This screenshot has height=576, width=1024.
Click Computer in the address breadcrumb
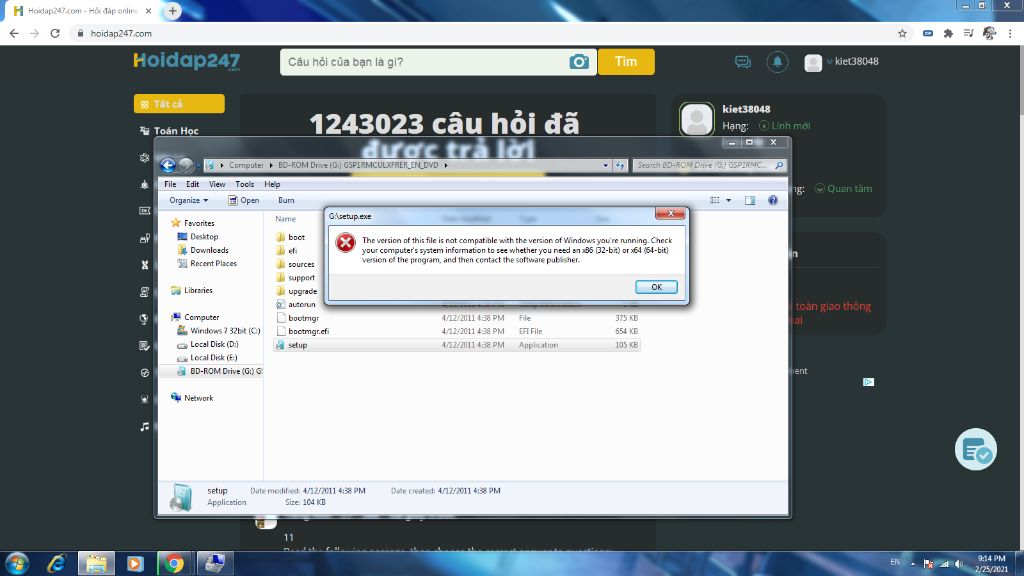pyautogui.click(x=246, y=165)
